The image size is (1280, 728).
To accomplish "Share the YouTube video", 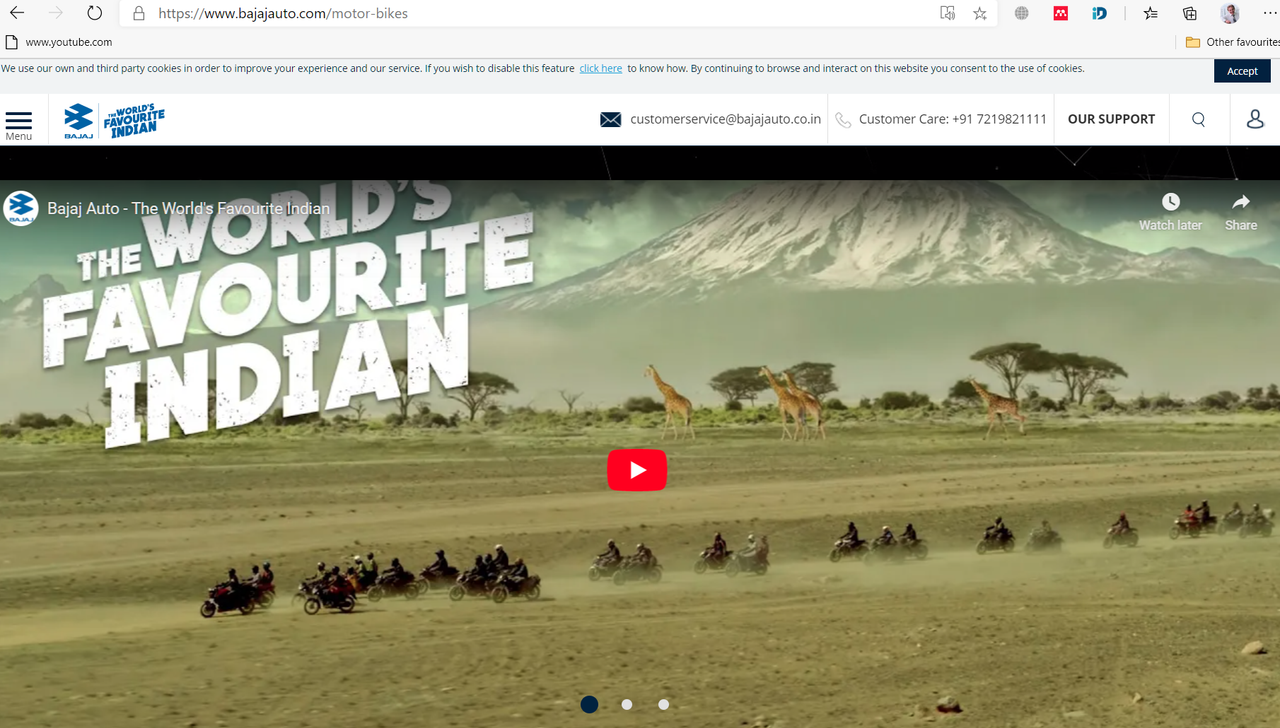I will pyautogui.click(x=1241, y=212).
